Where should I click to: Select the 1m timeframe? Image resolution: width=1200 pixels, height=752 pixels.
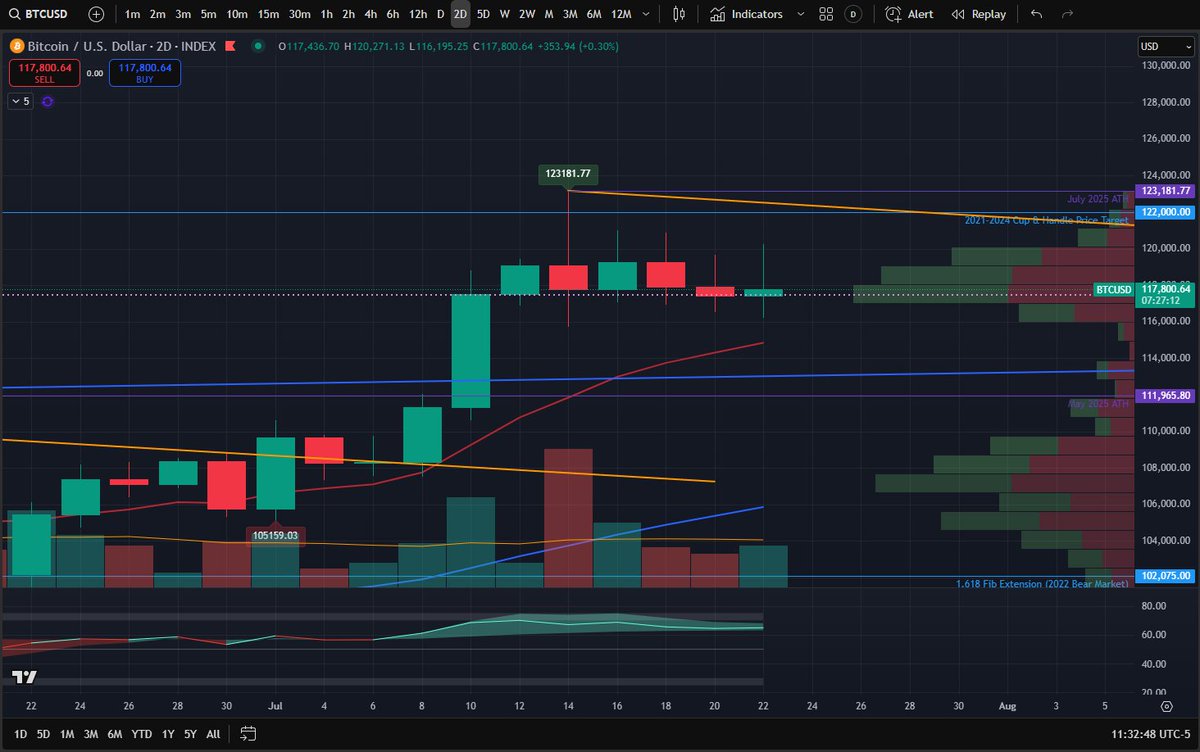pos(133,14)
